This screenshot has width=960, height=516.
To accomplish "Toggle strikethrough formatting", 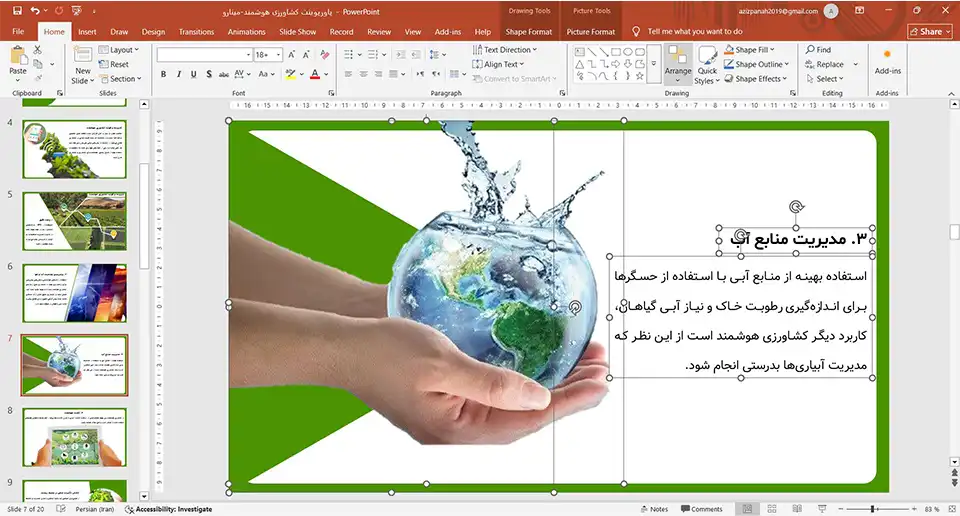I will tap(223, 74).
